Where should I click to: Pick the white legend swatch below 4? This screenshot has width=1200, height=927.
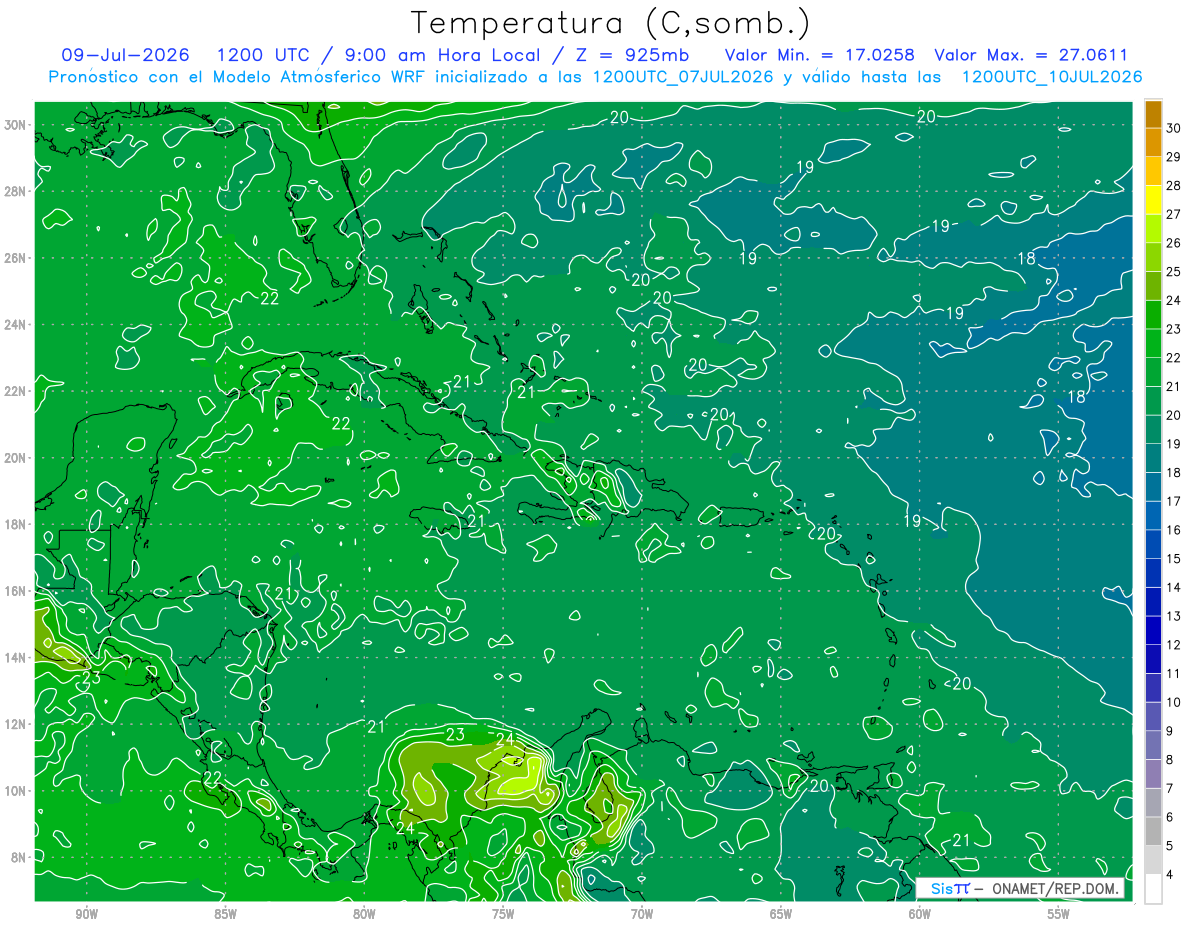pos(1153,888)
